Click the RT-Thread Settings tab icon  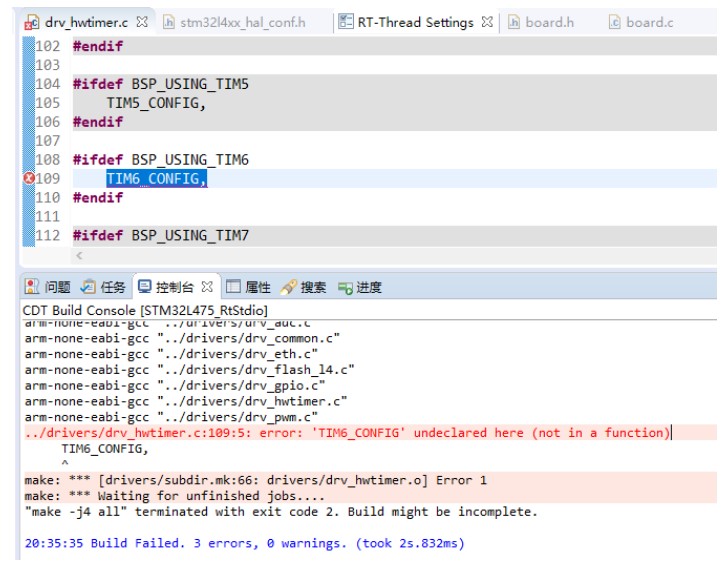pyautogui.click(x=345, y=21)
